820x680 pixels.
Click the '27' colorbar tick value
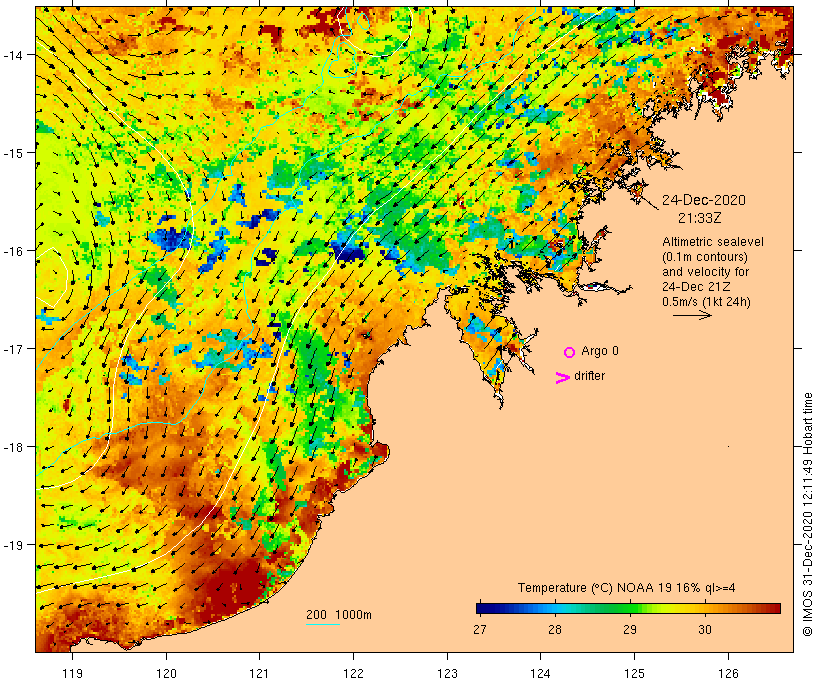480,630
